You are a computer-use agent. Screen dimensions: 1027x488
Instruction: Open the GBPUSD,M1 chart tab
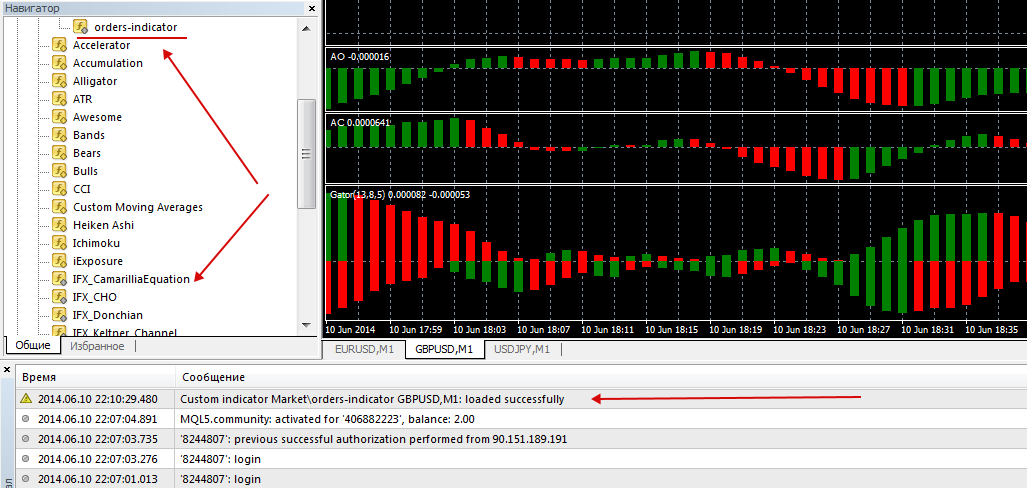(x=444, y=350)
